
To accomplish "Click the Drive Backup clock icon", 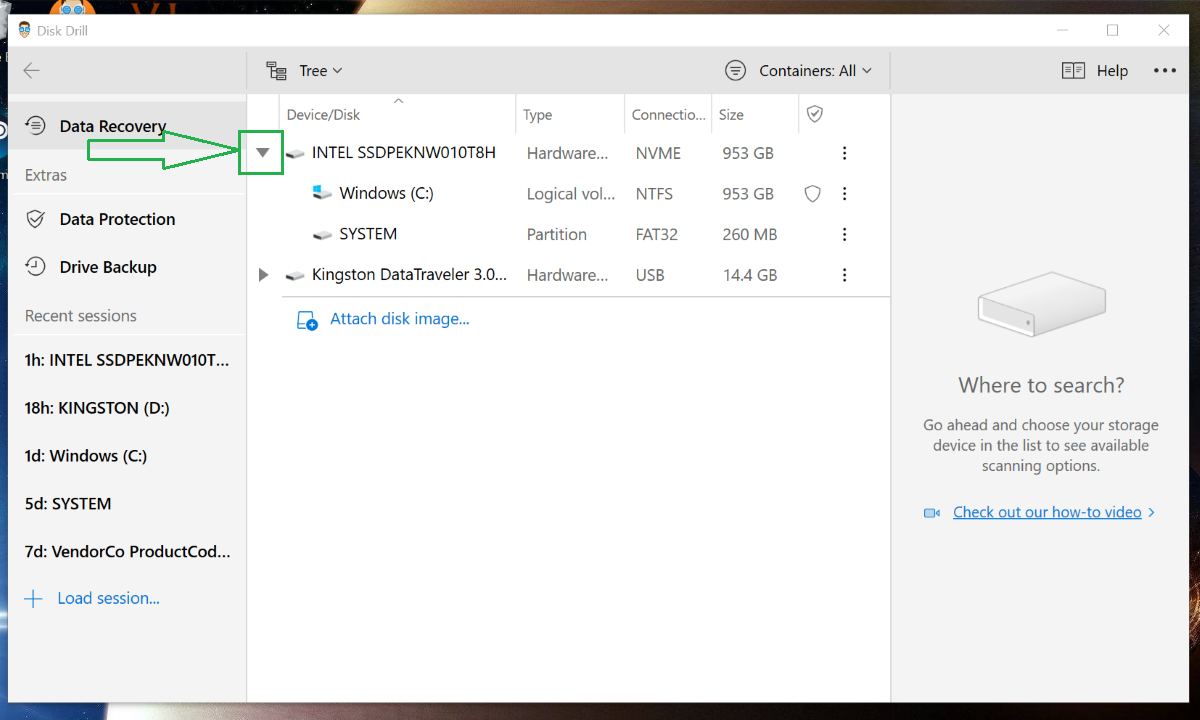I will pyautogui.click(x=35, y=267).
